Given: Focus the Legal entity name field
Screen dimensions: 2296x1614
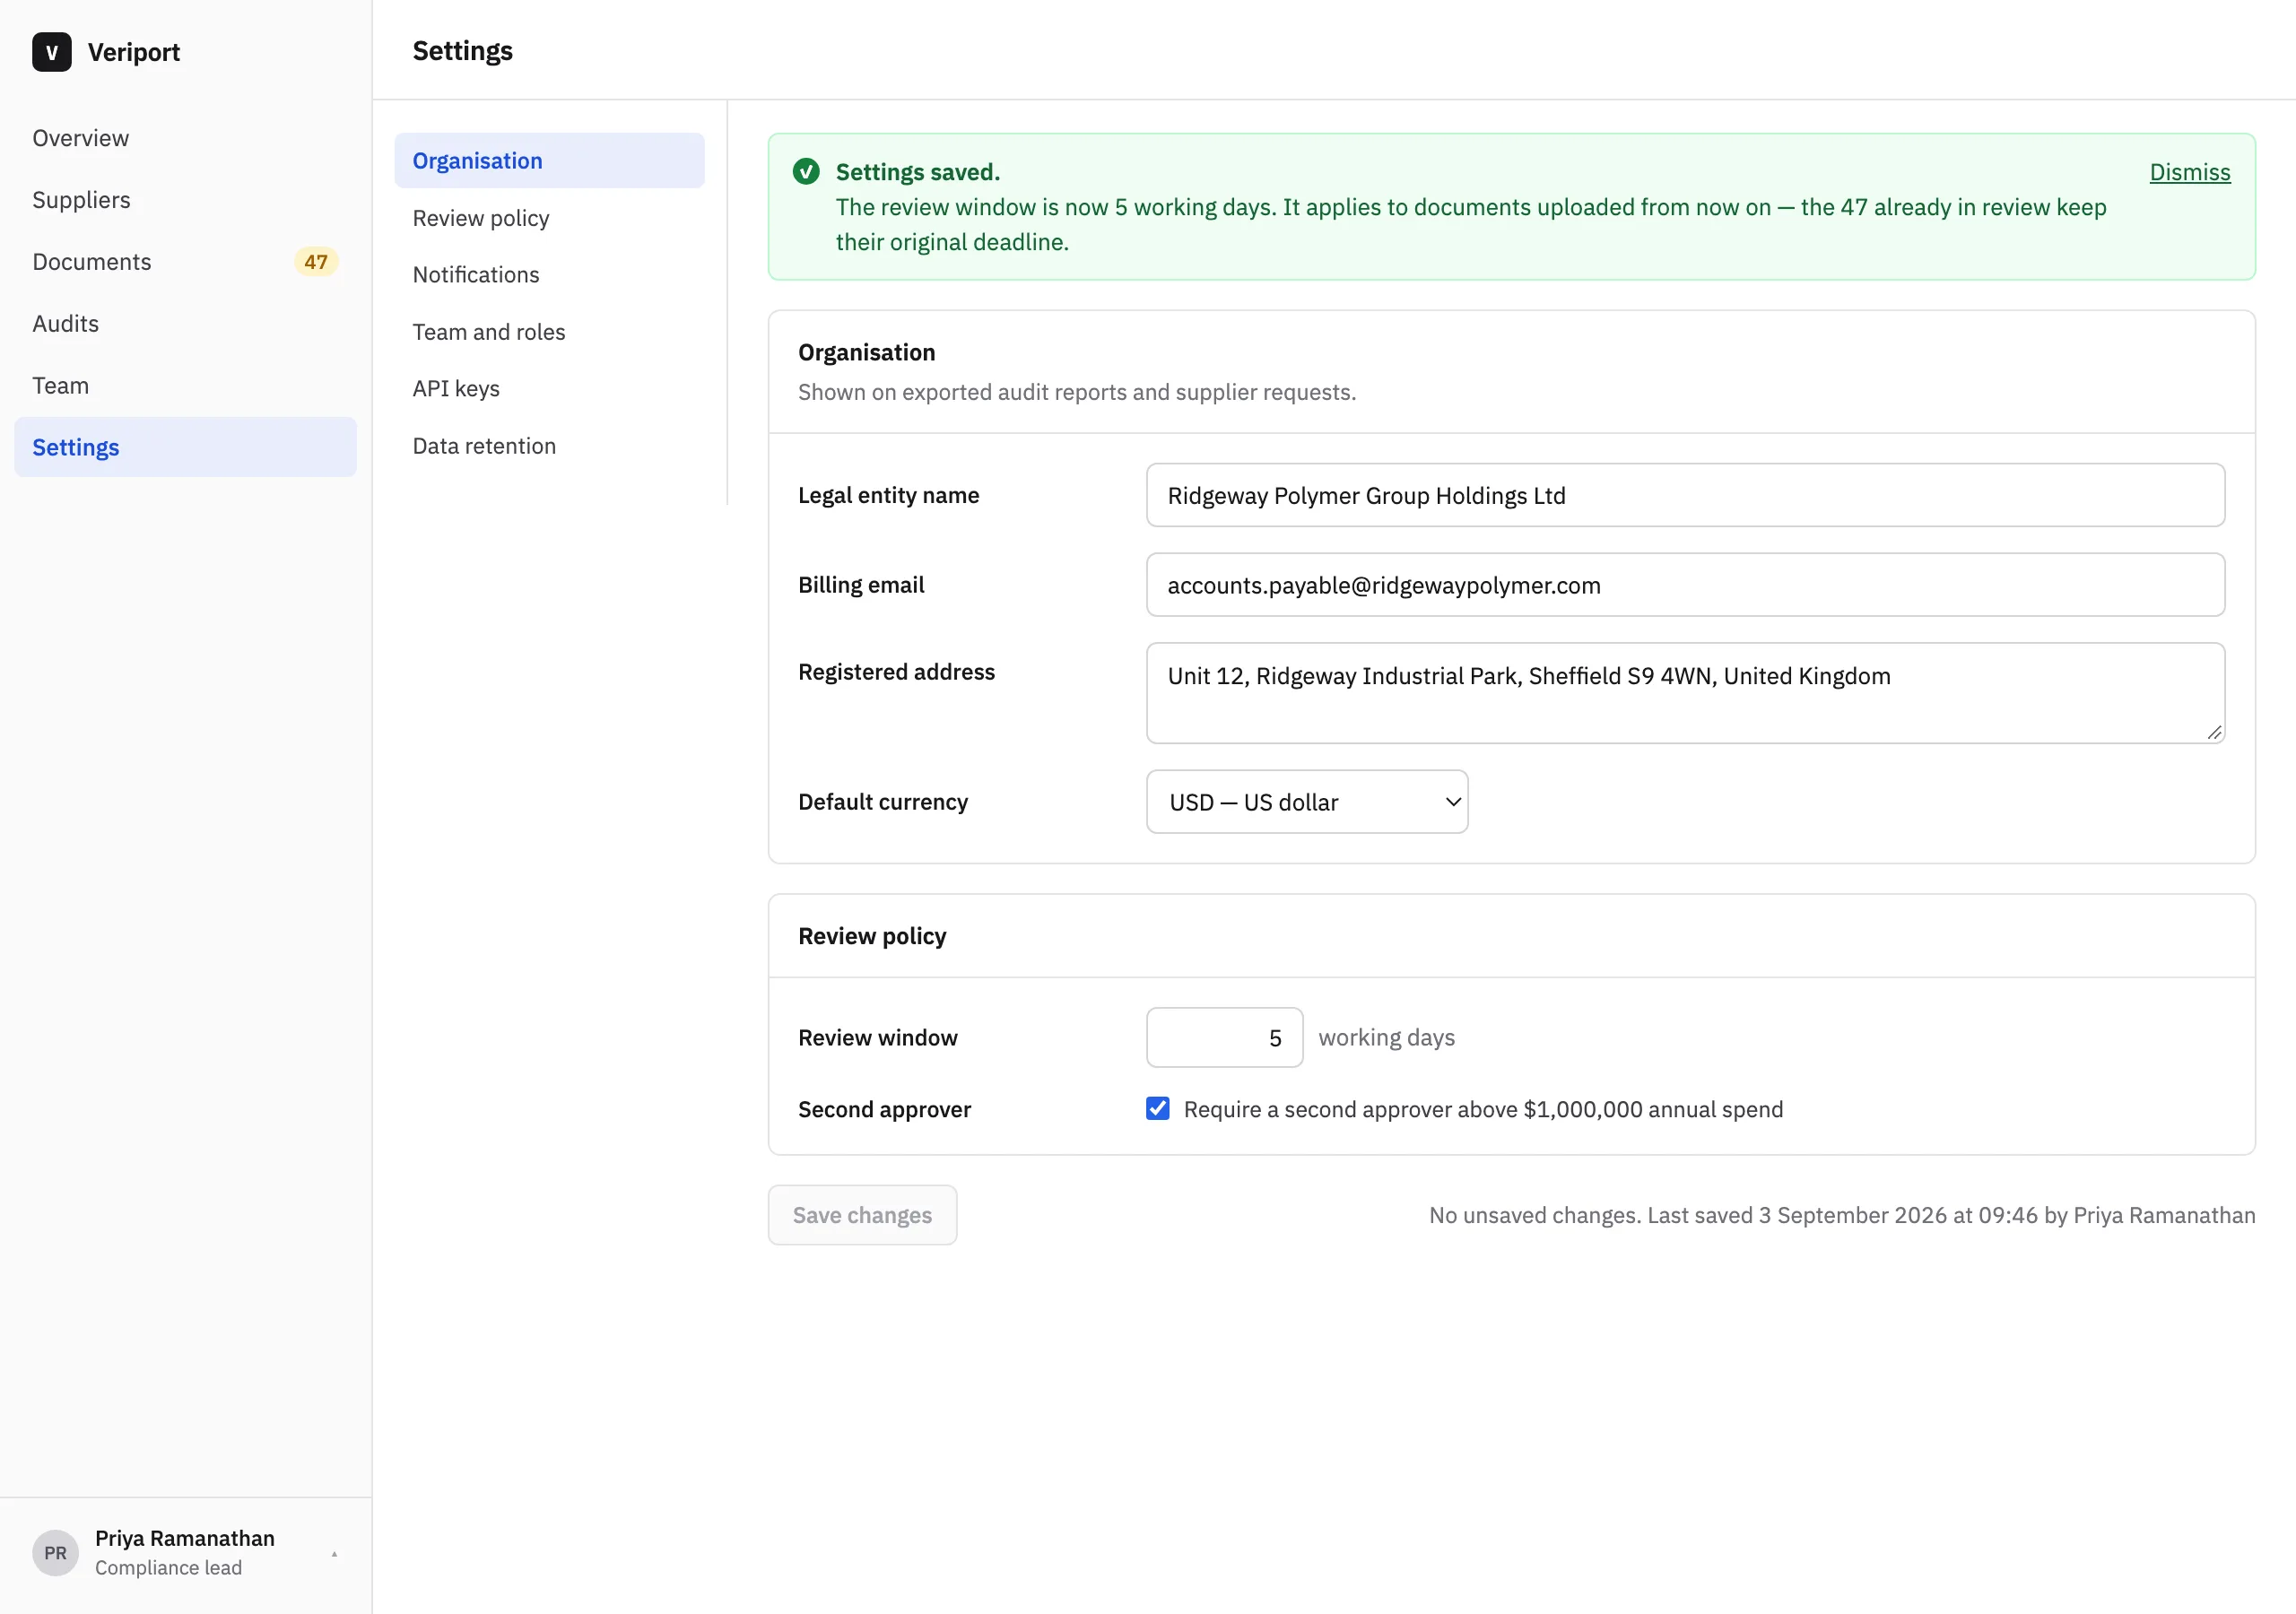Looking at the screenshot, I should point(1685,495).
